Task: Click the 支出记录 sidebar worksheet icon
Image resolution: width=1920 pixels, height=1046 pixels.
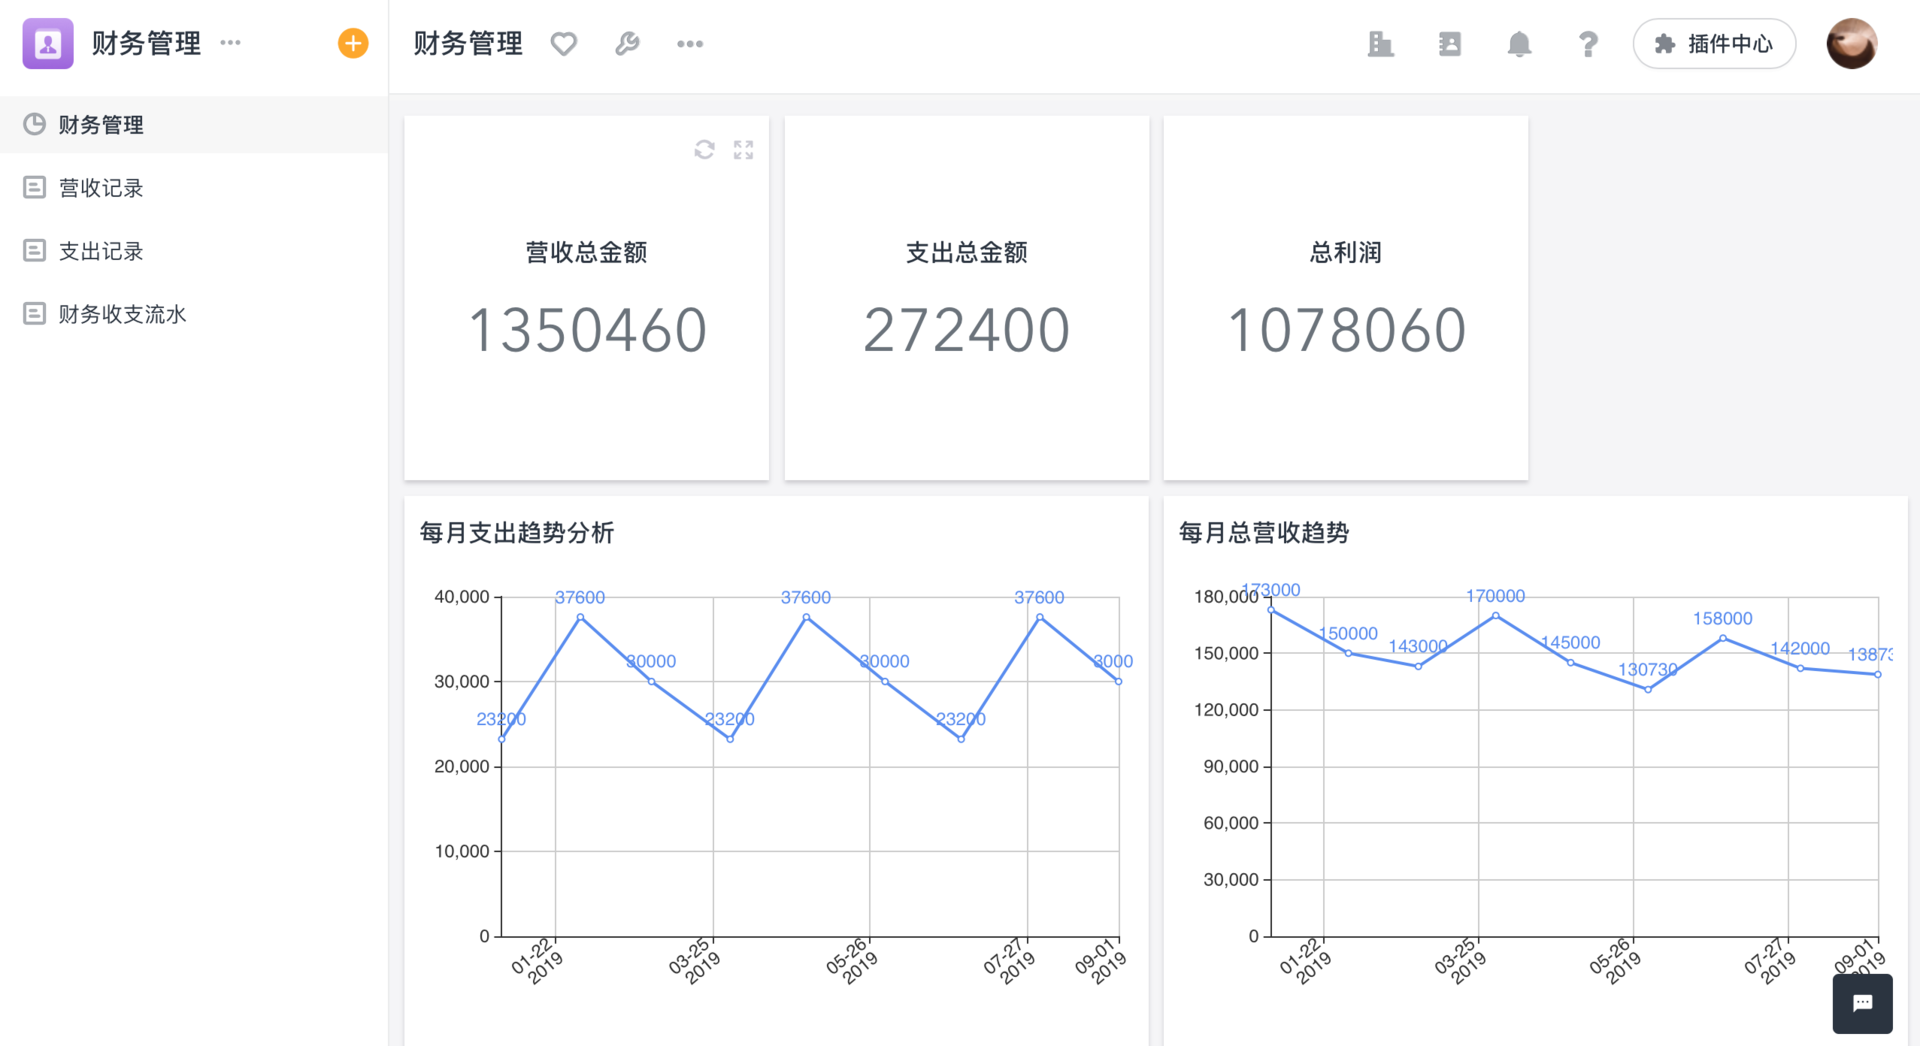Action: click(x=34, y=250)
